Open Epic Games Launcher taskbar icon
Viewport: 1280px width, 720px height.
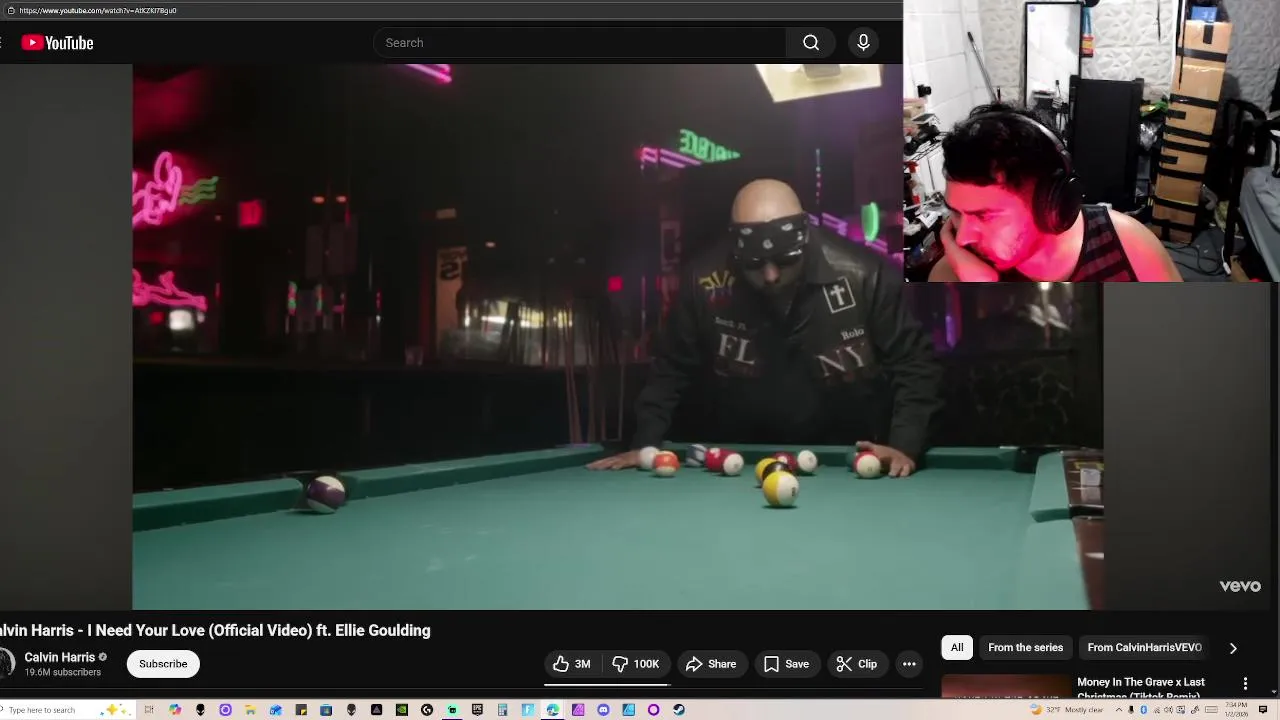pyautogui.click(x=477, y=710)
